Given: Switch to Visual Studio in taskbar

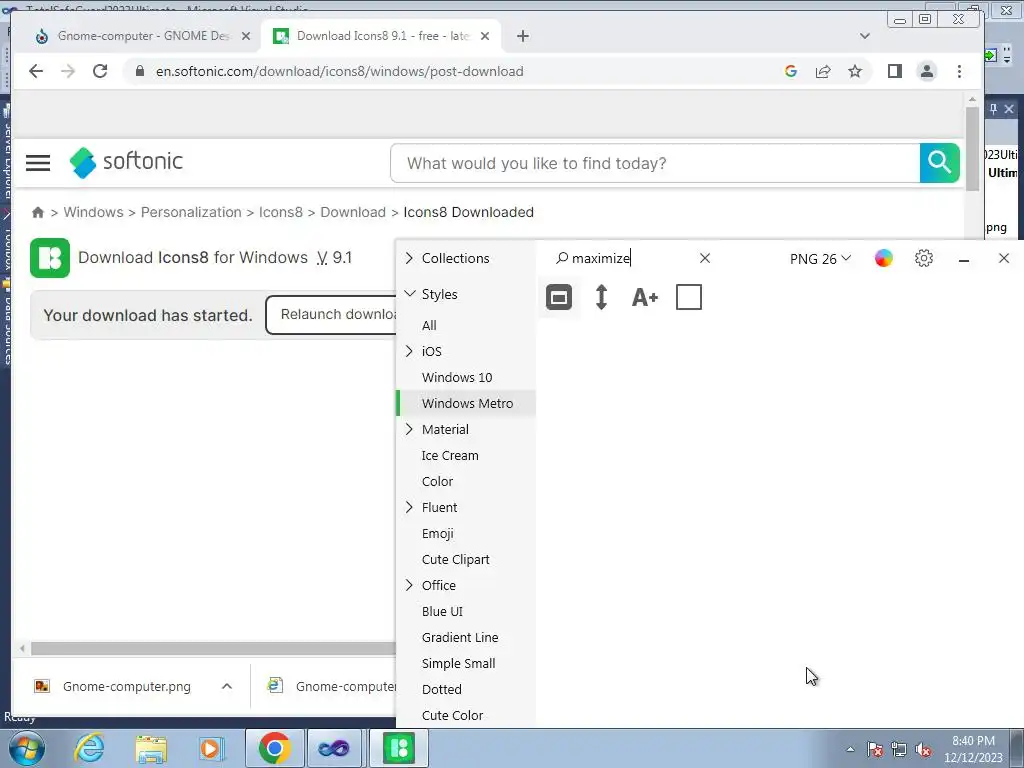Looking at the screenshot, I should click(x=334, y=748).
